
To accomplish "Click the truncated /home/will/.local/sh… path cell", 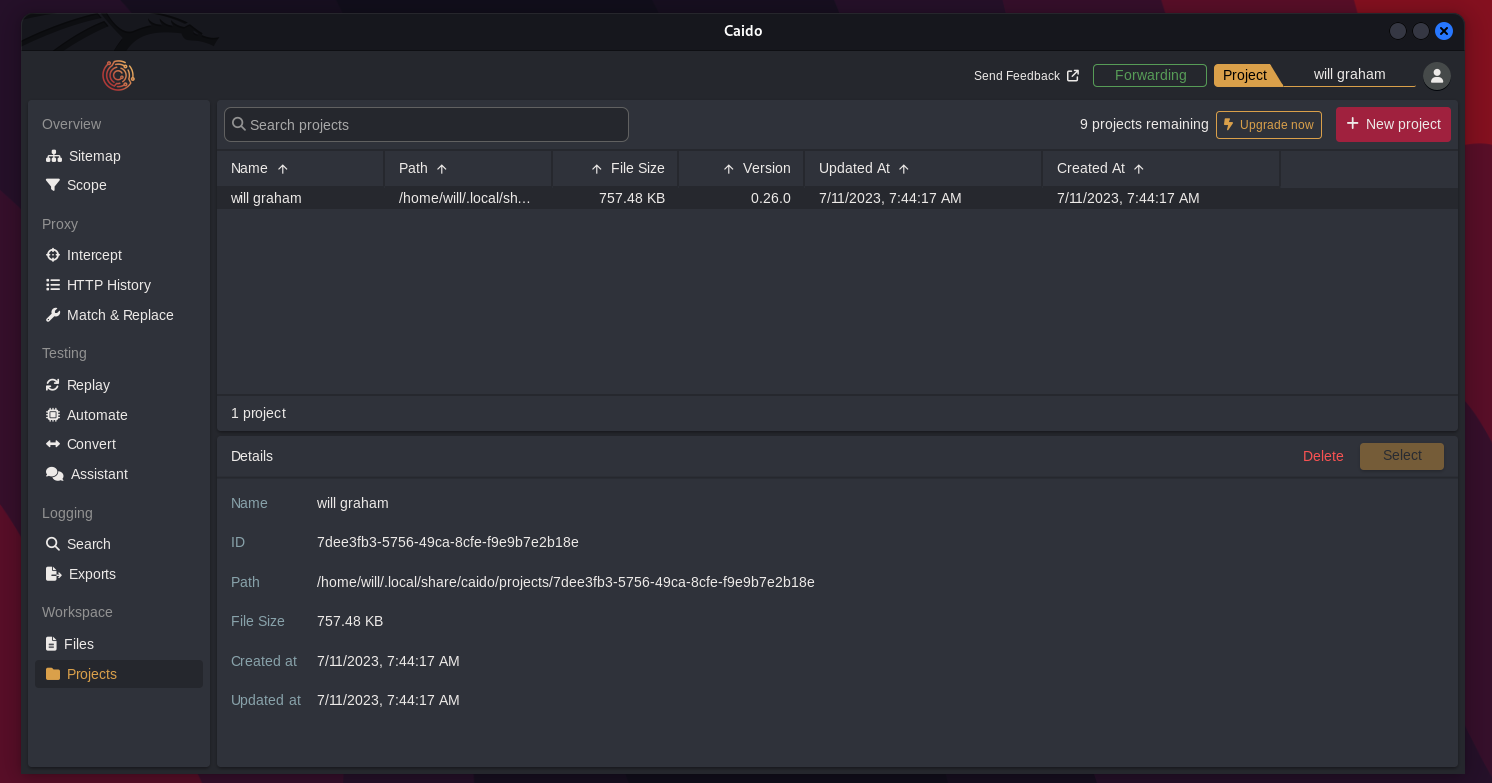I will click(465, 198).
